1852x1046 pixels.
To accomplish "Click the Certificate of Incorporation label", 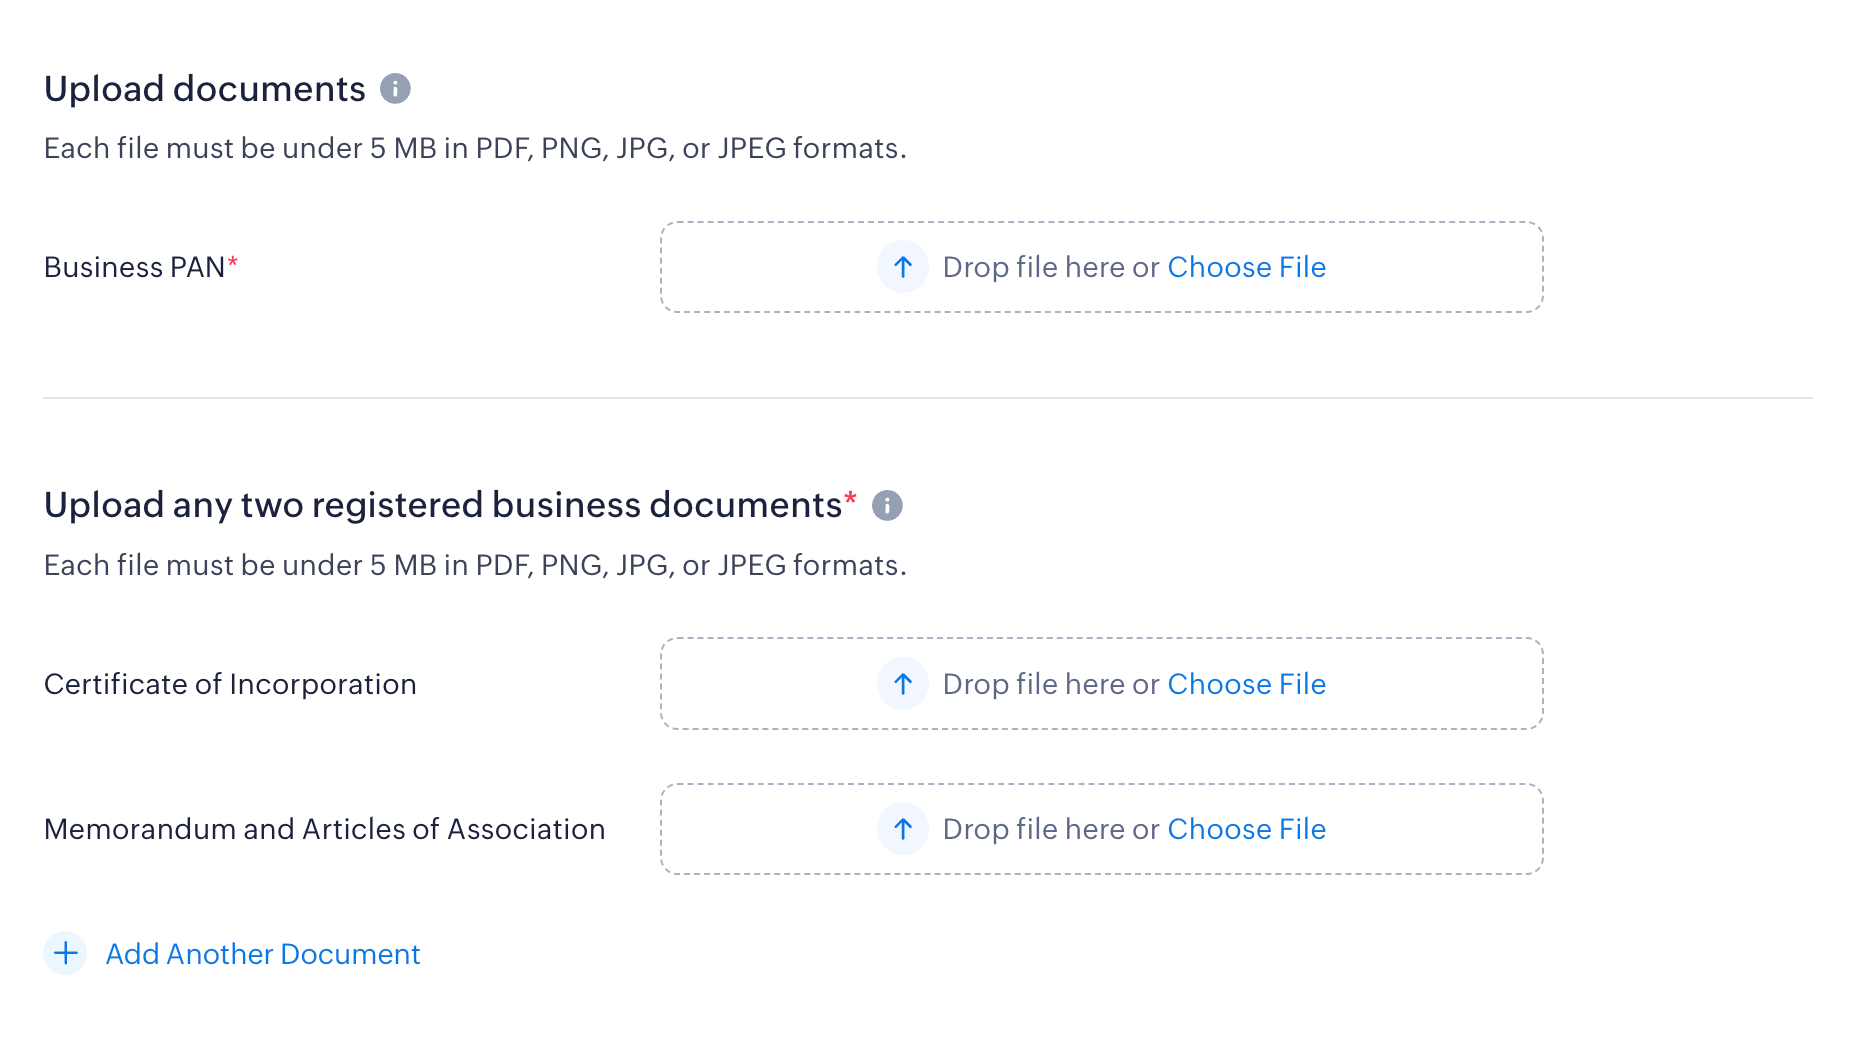I will click(x=230, y=684).
